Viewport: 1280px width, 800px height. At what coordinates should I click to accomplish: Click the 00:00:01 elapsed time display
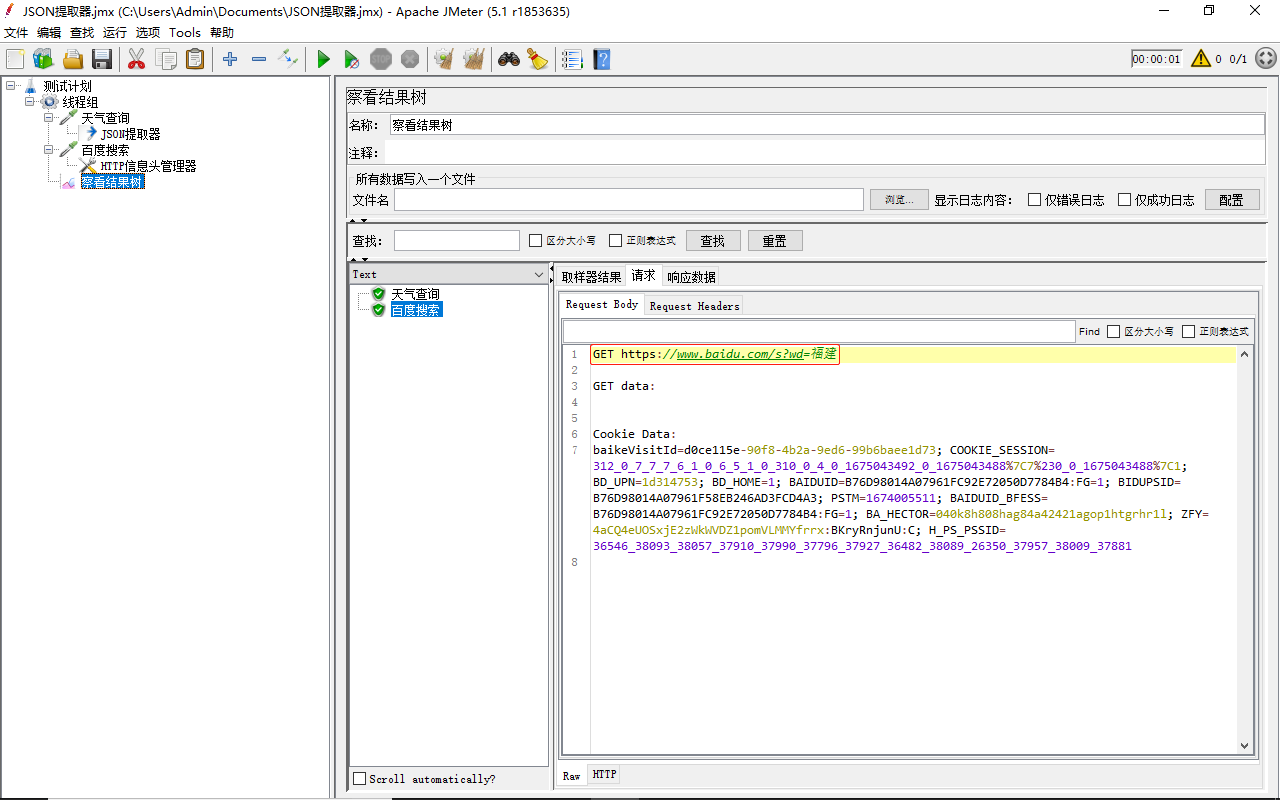coord(1156,59)
